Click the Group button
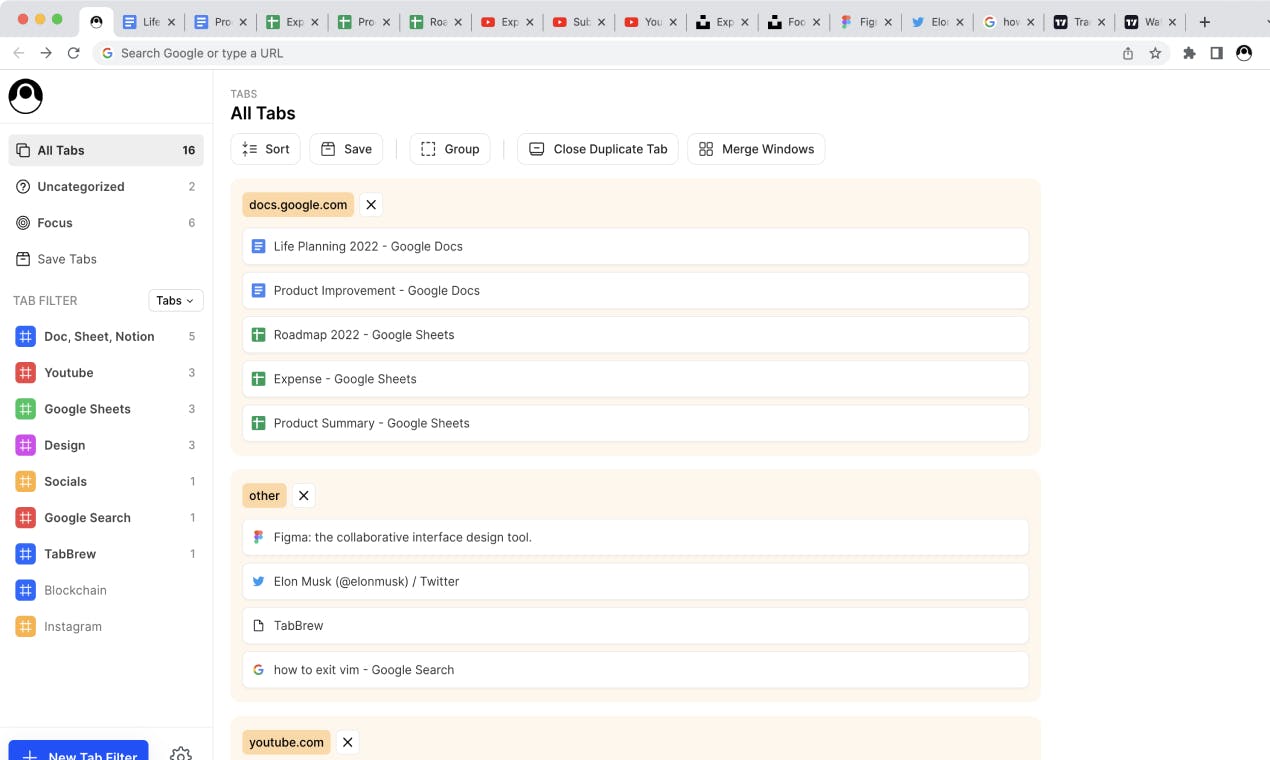This screenshot has height=760, width=1270. click(x=450, y=149)
